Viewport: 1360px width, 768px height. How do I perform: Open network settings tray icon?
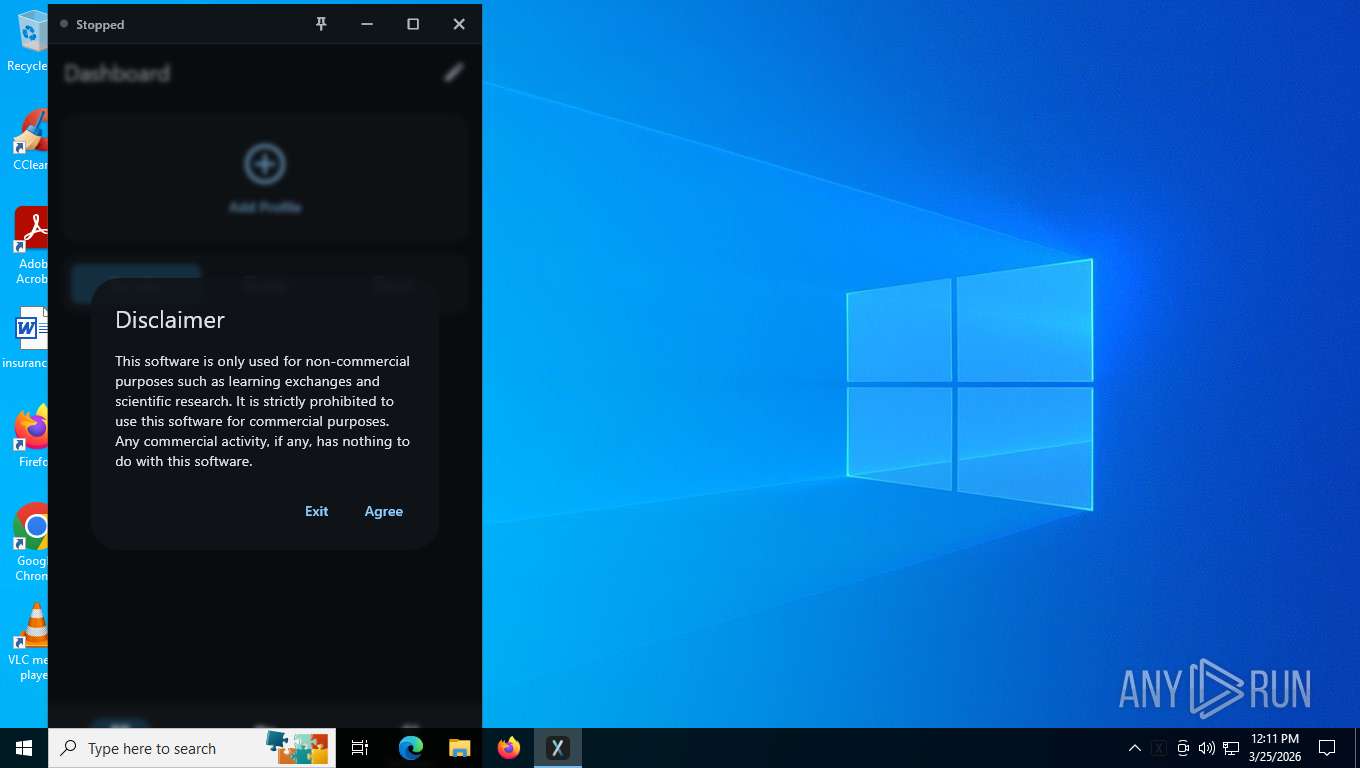[x=1231, y=748]
